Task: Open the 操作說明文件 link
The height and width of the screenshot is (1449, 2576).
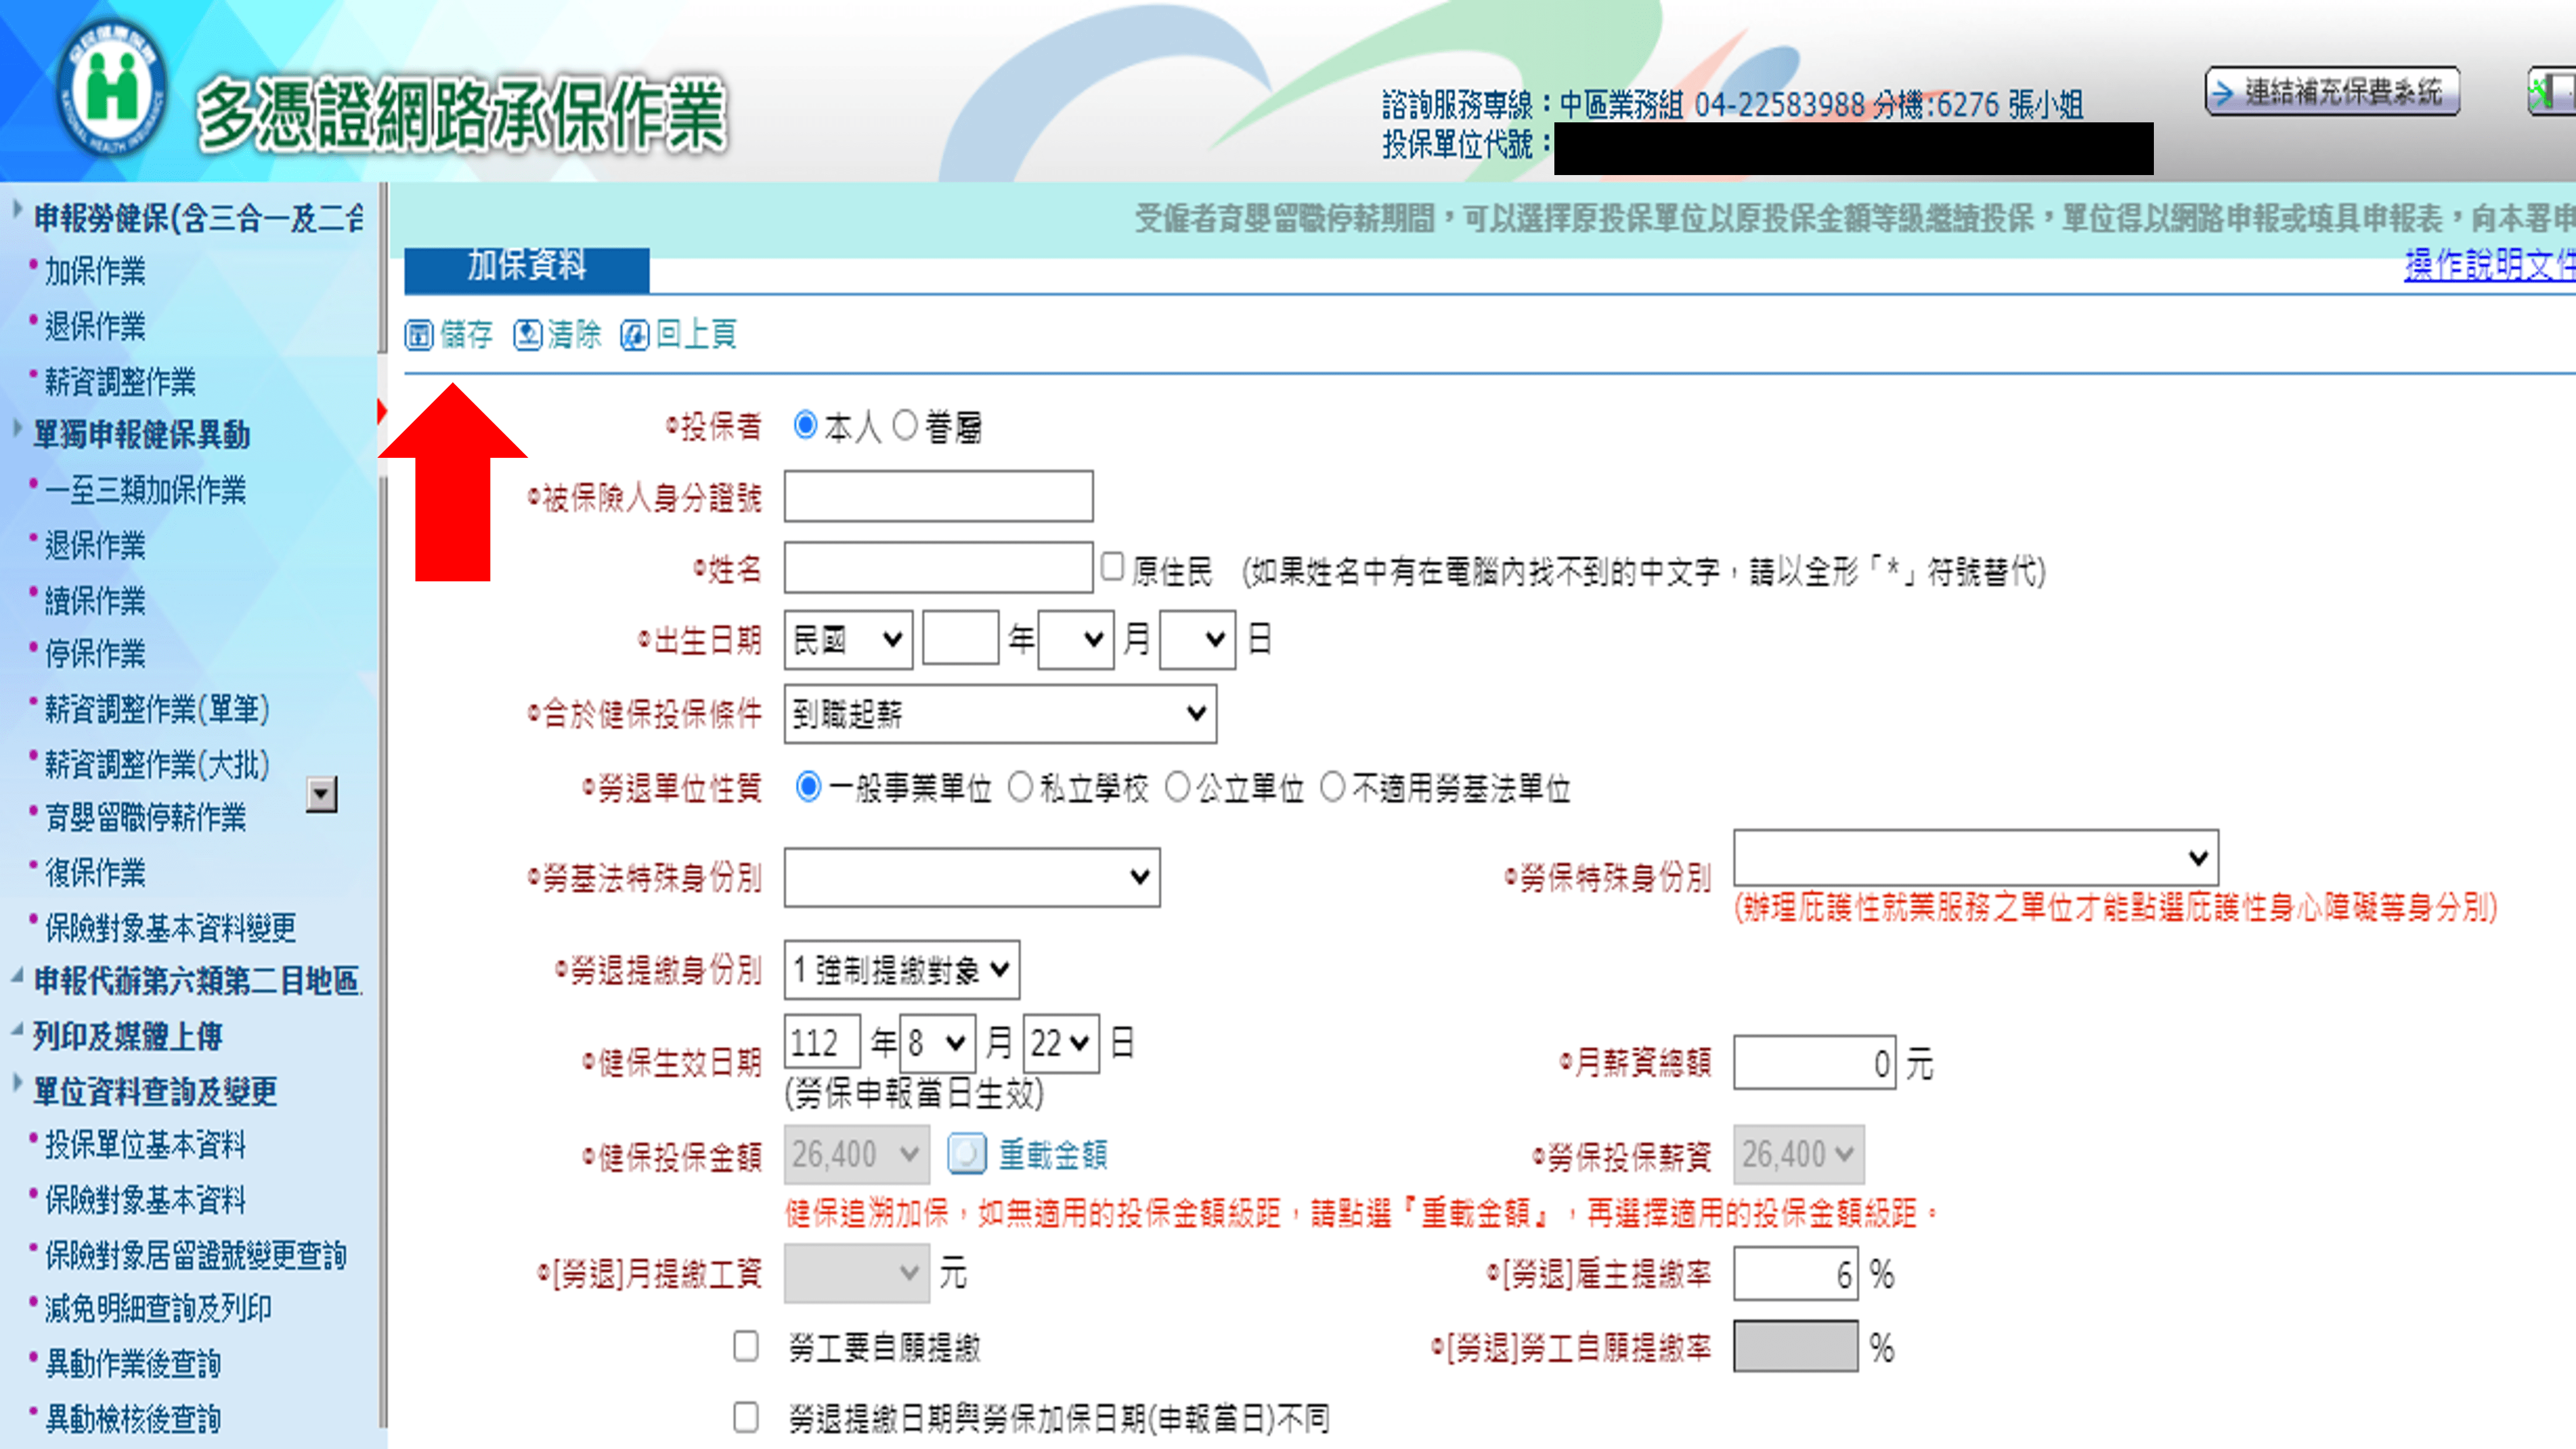Action: tap(2488, 266)
